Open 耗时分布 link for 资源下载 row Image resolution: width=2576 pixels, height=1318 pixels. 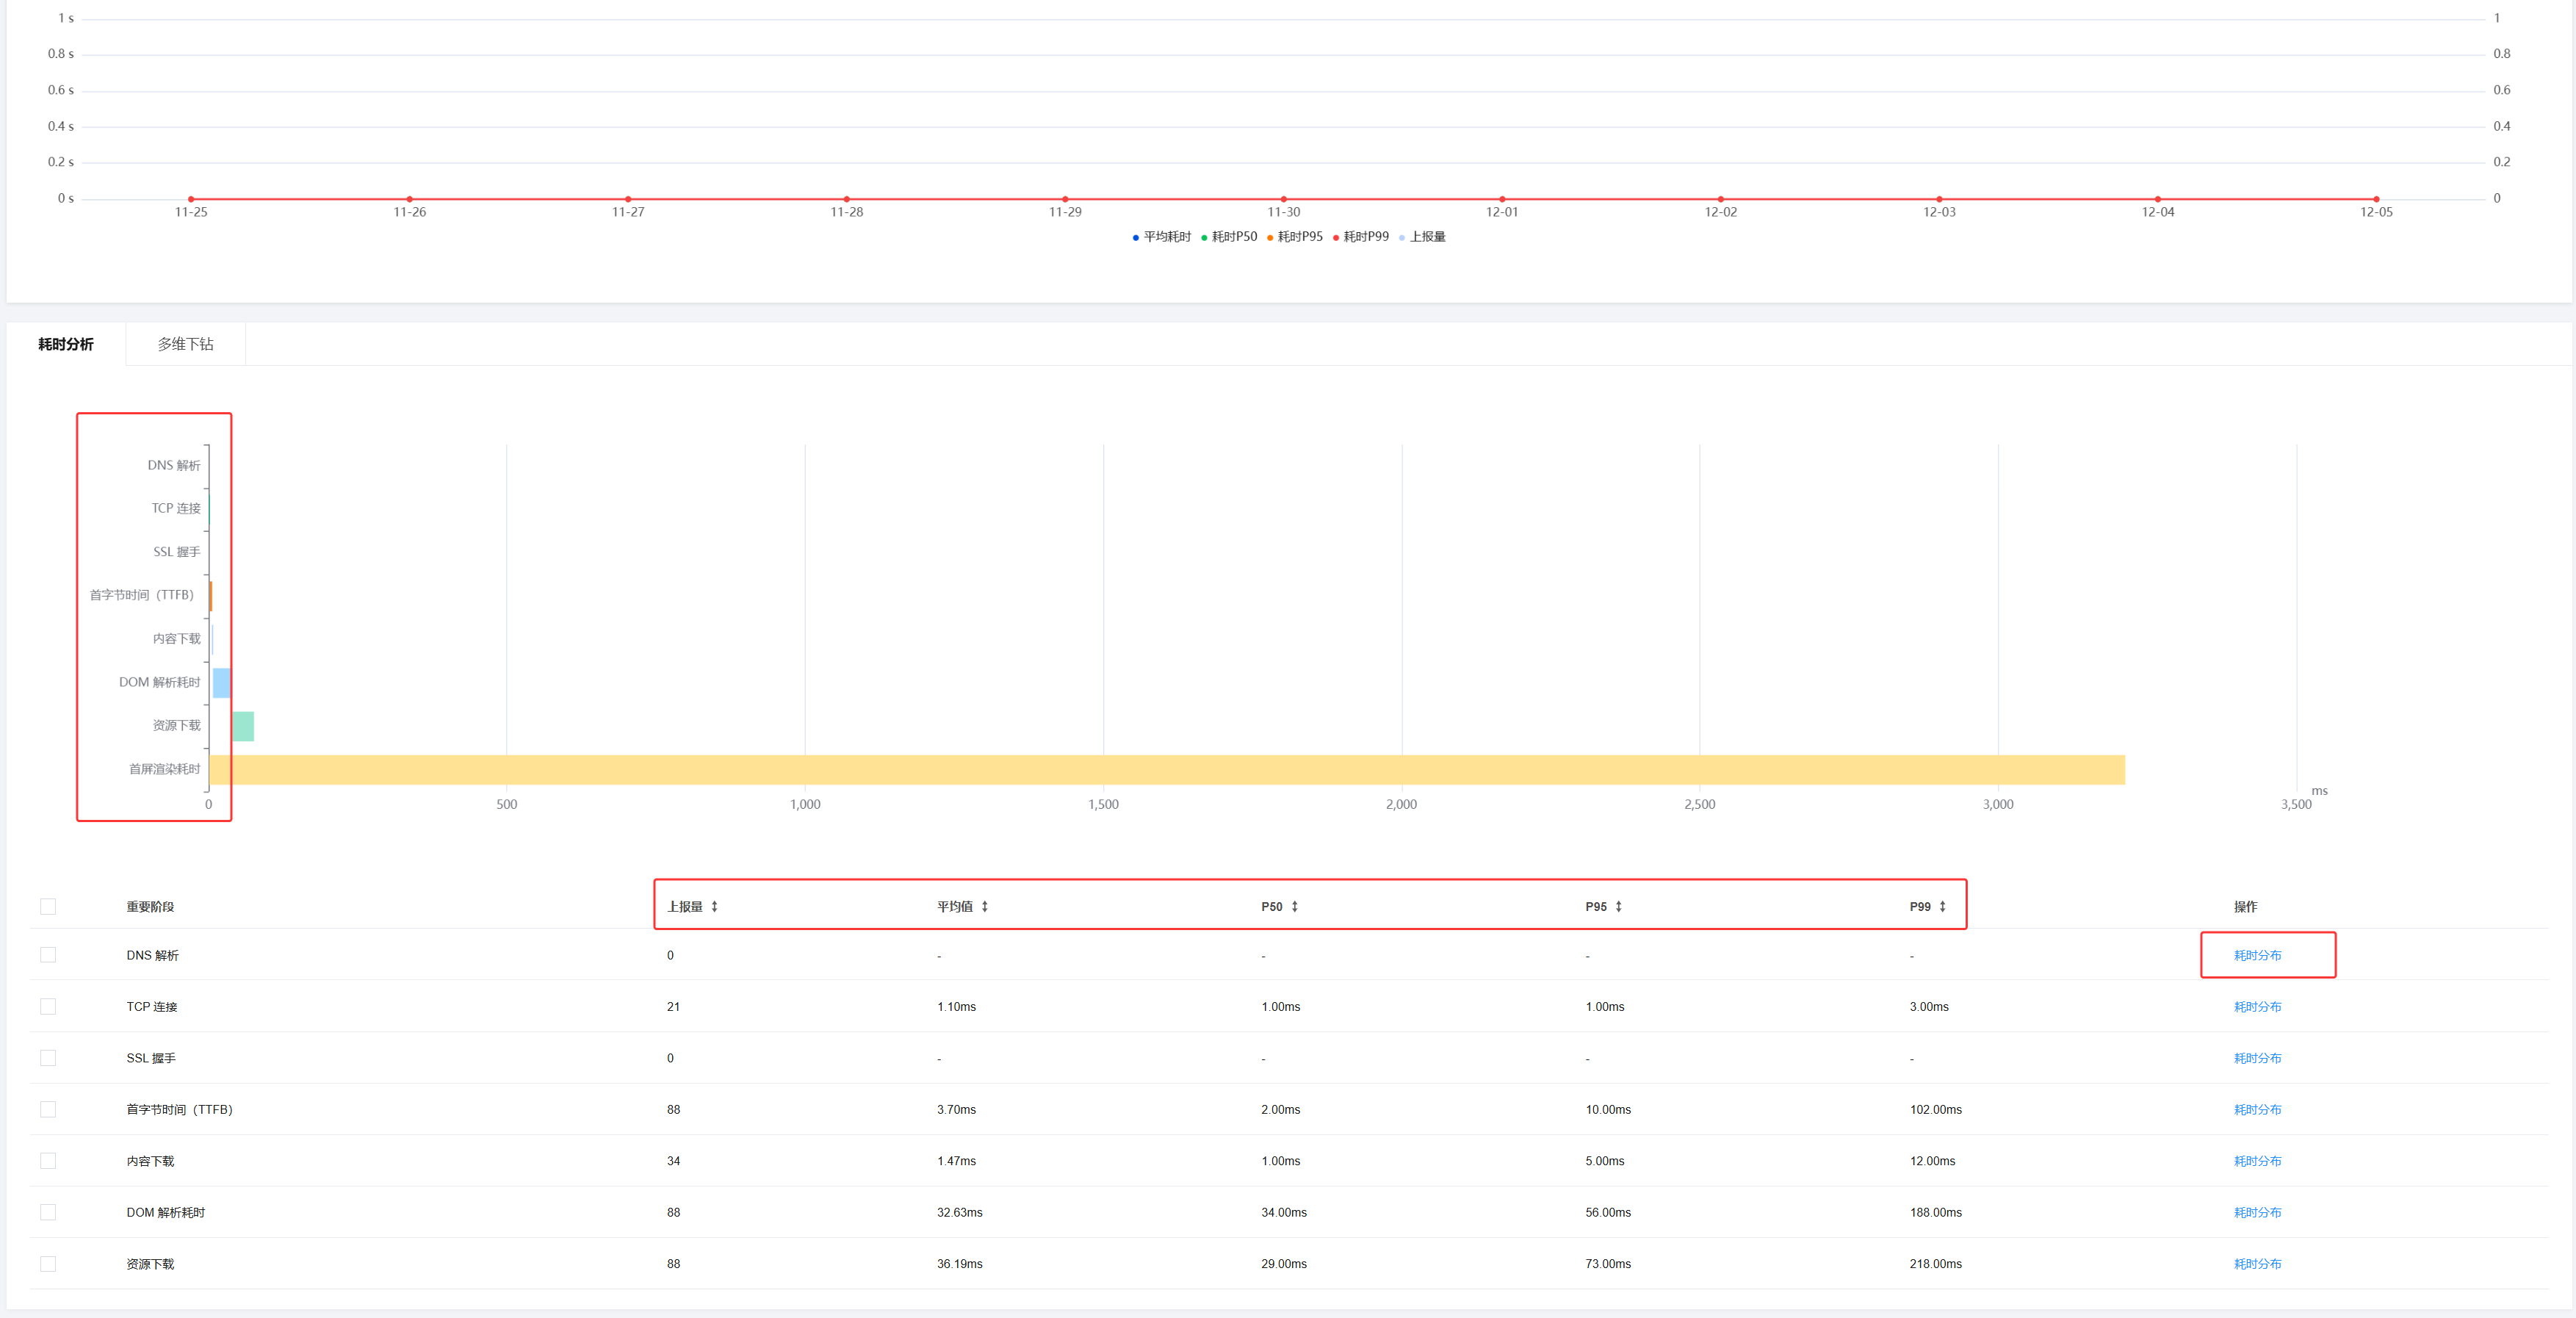[x=2257, y=1264]
